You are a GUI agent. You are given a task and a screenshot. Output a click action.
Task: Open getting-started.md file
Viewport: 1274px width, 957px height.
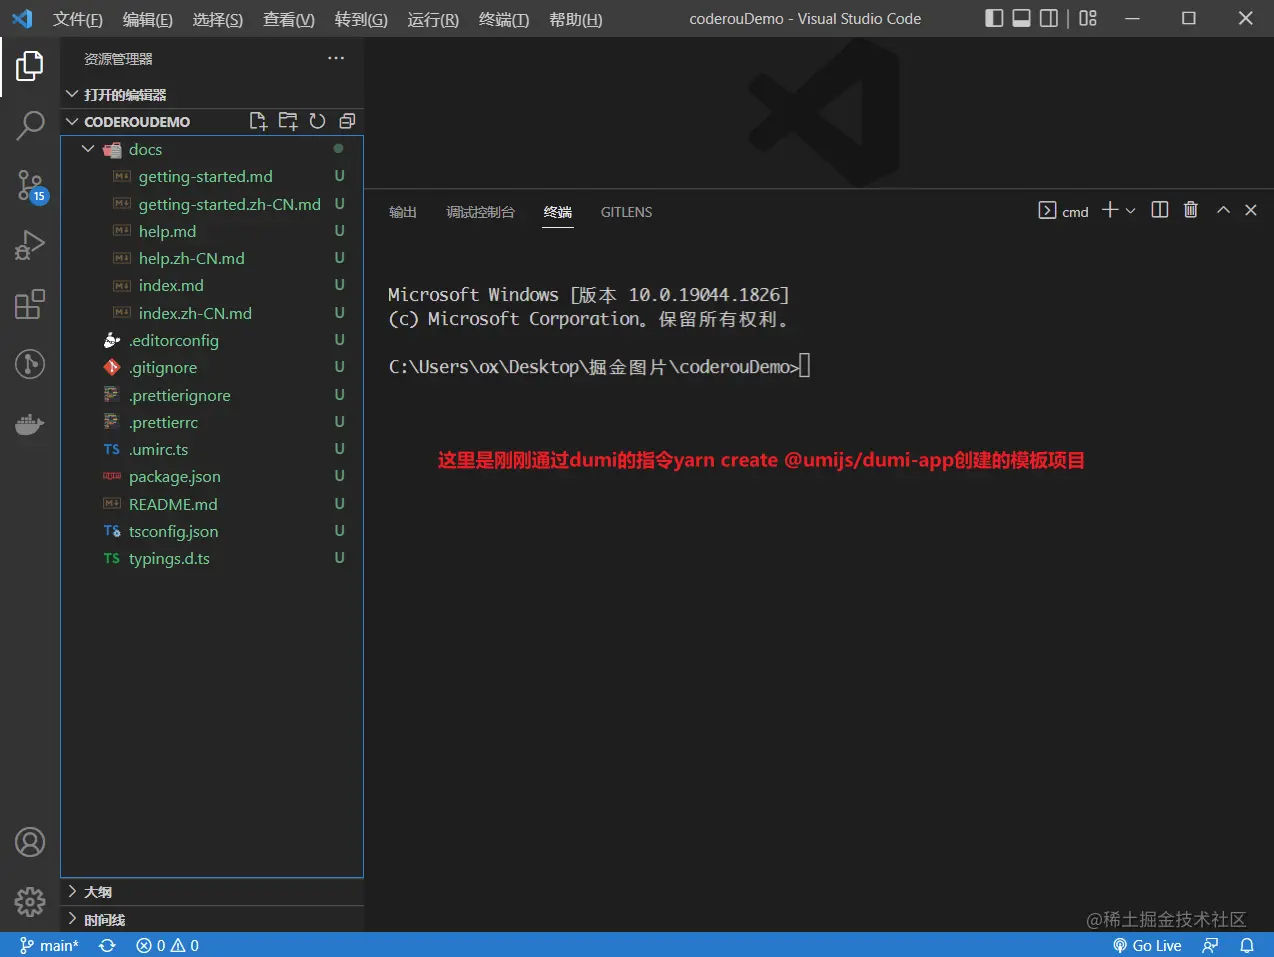(212, 176)
